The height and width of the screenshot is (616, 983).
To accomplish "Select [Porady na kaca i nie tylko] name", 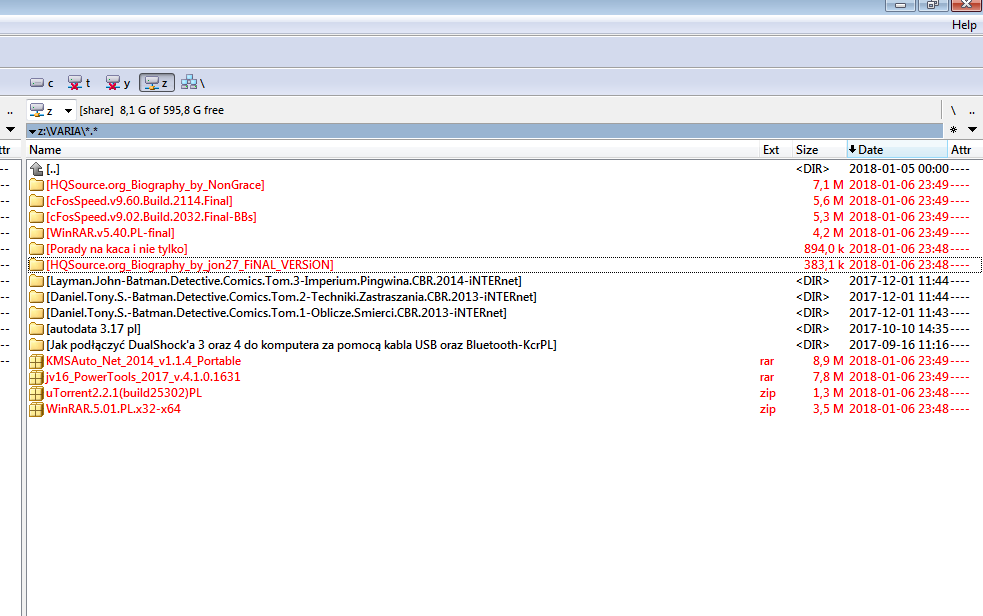I will (x=117, y=249).
